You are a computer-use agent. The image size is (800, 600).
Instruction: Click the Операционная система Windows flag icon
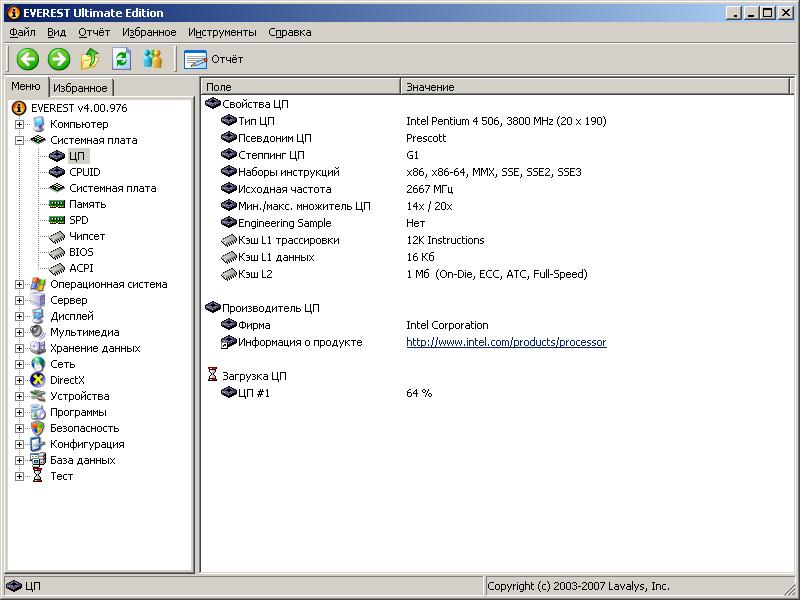38,284
